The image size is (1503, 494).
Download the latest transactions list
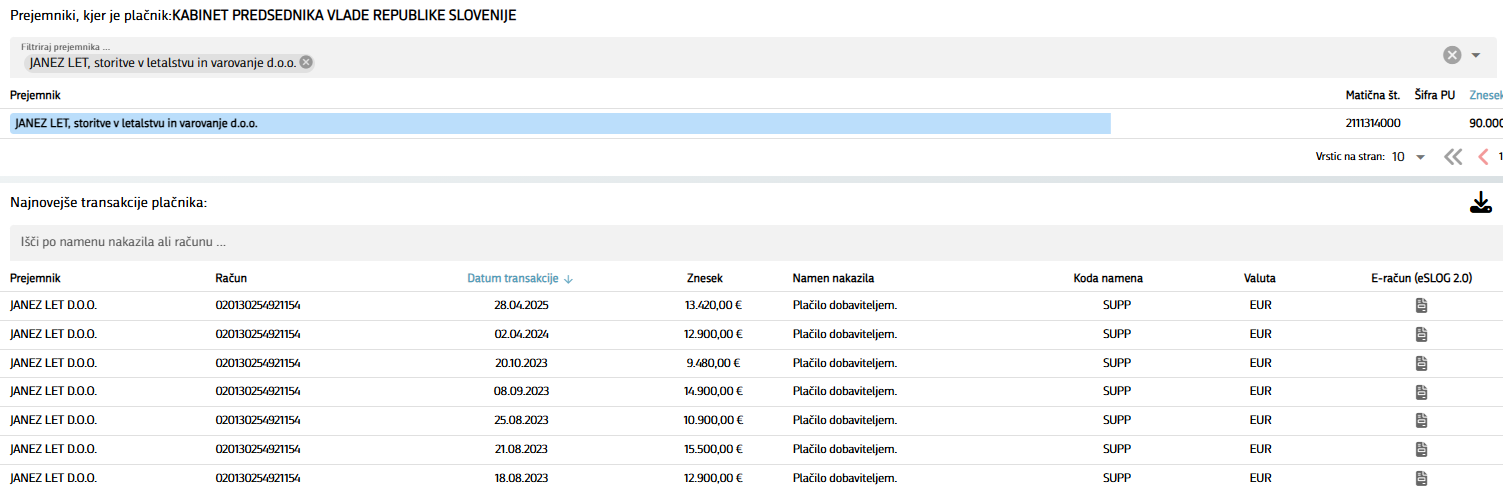1481,203
